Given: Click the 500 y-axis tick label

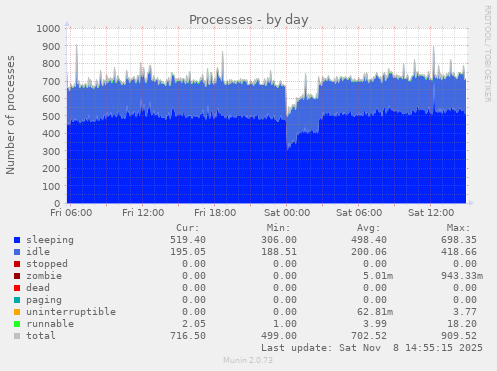Looking at the screenshot, I should (x=51, y=116).
